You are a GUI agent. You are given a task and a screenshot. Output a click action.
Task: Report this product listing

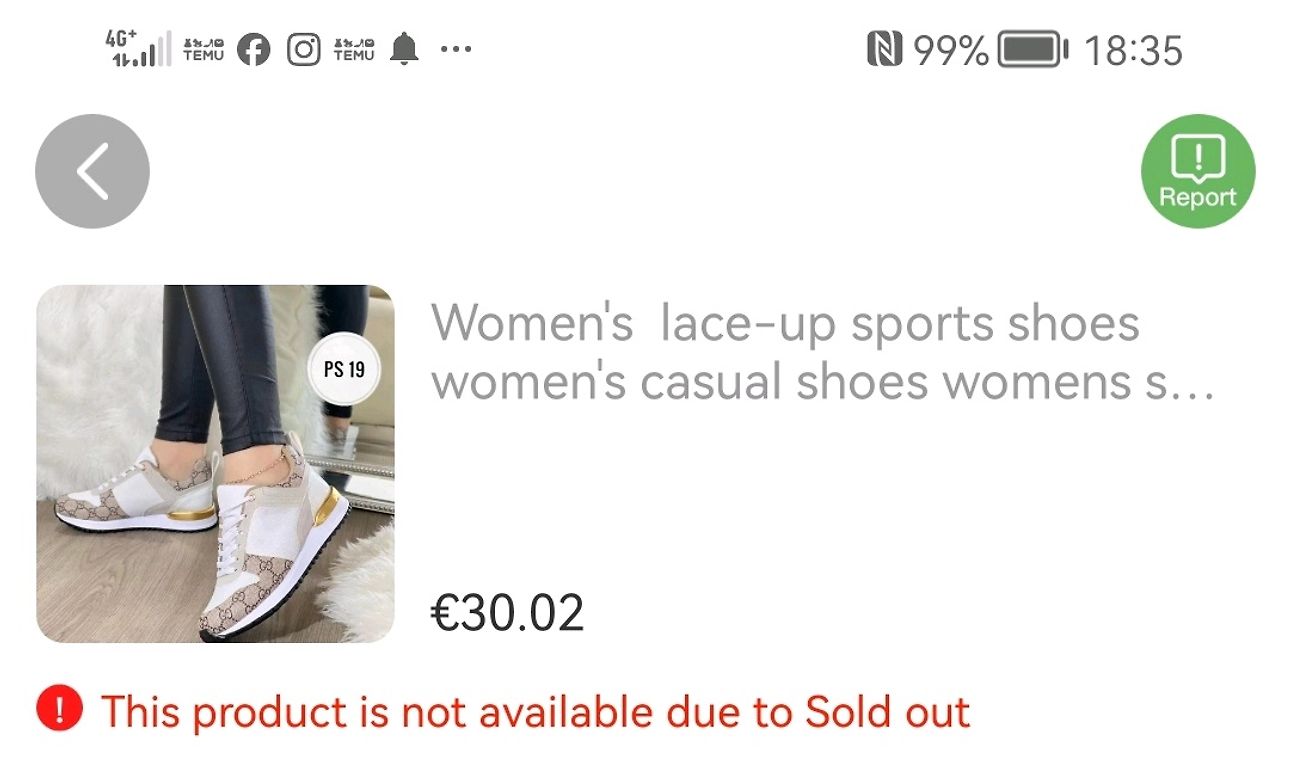coord(1197,171)
